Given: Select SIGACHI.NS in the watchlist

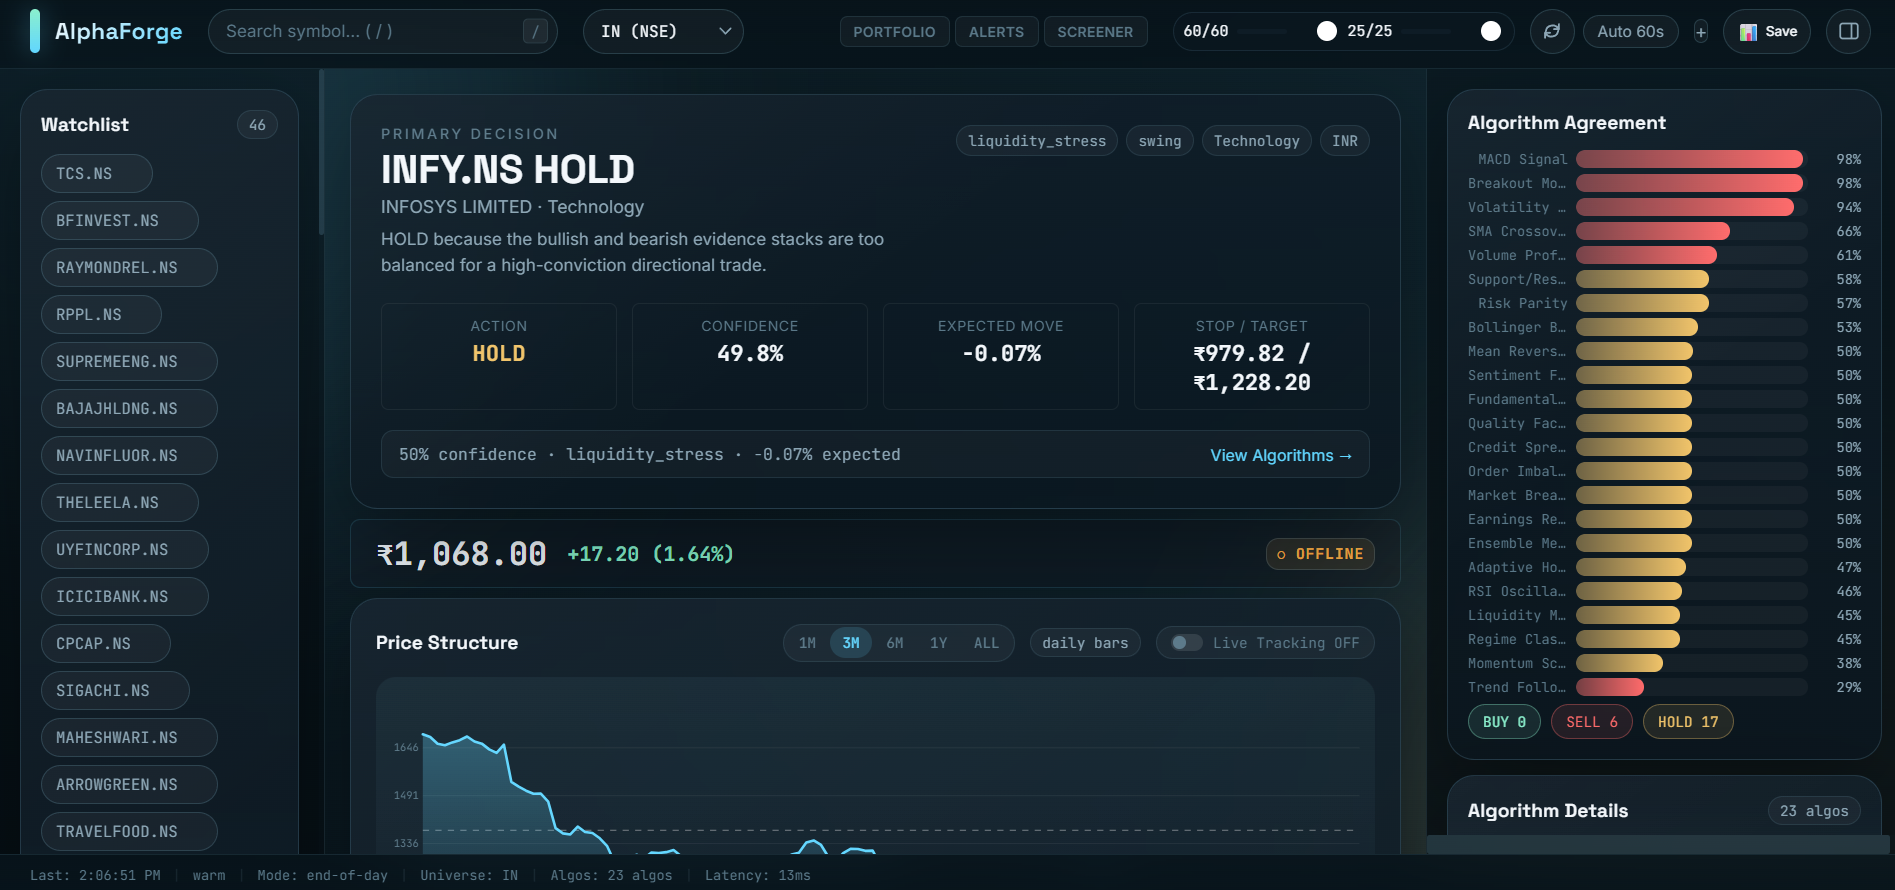Looking at the screenshot, I should [115, 691].
